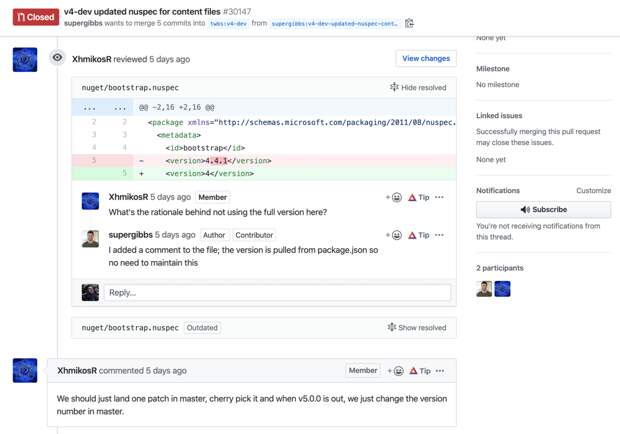Subscribe to thread notifications
The width and height of the screenshot is (620, 434).
pyautogui.click(x=543, y=209)
